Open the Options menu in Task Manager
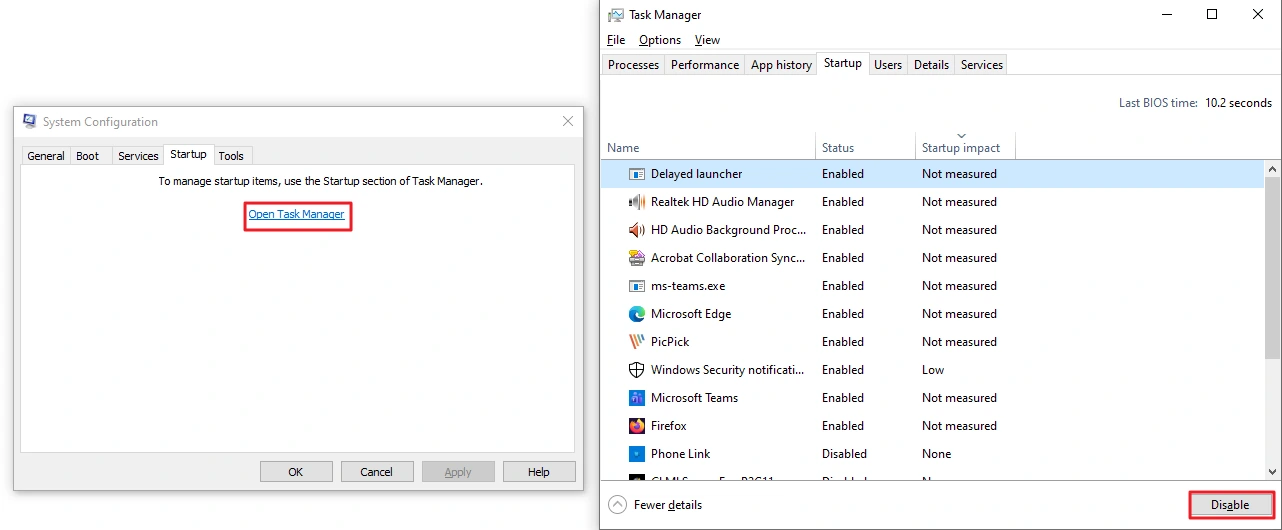 click(660, 40)
